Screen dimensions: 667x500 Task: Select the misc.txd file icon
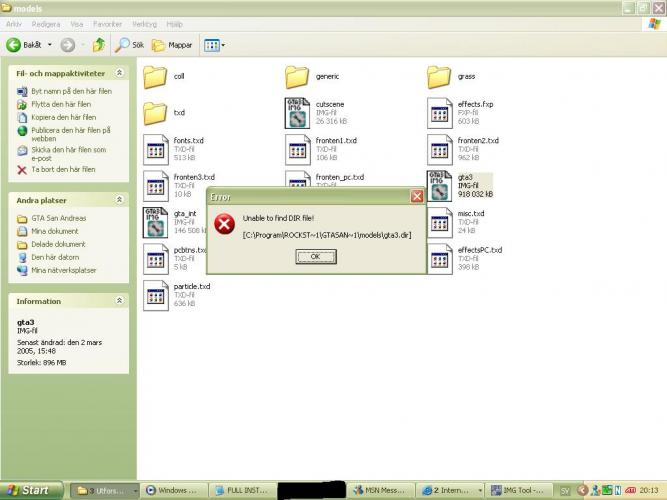point(439,222)
